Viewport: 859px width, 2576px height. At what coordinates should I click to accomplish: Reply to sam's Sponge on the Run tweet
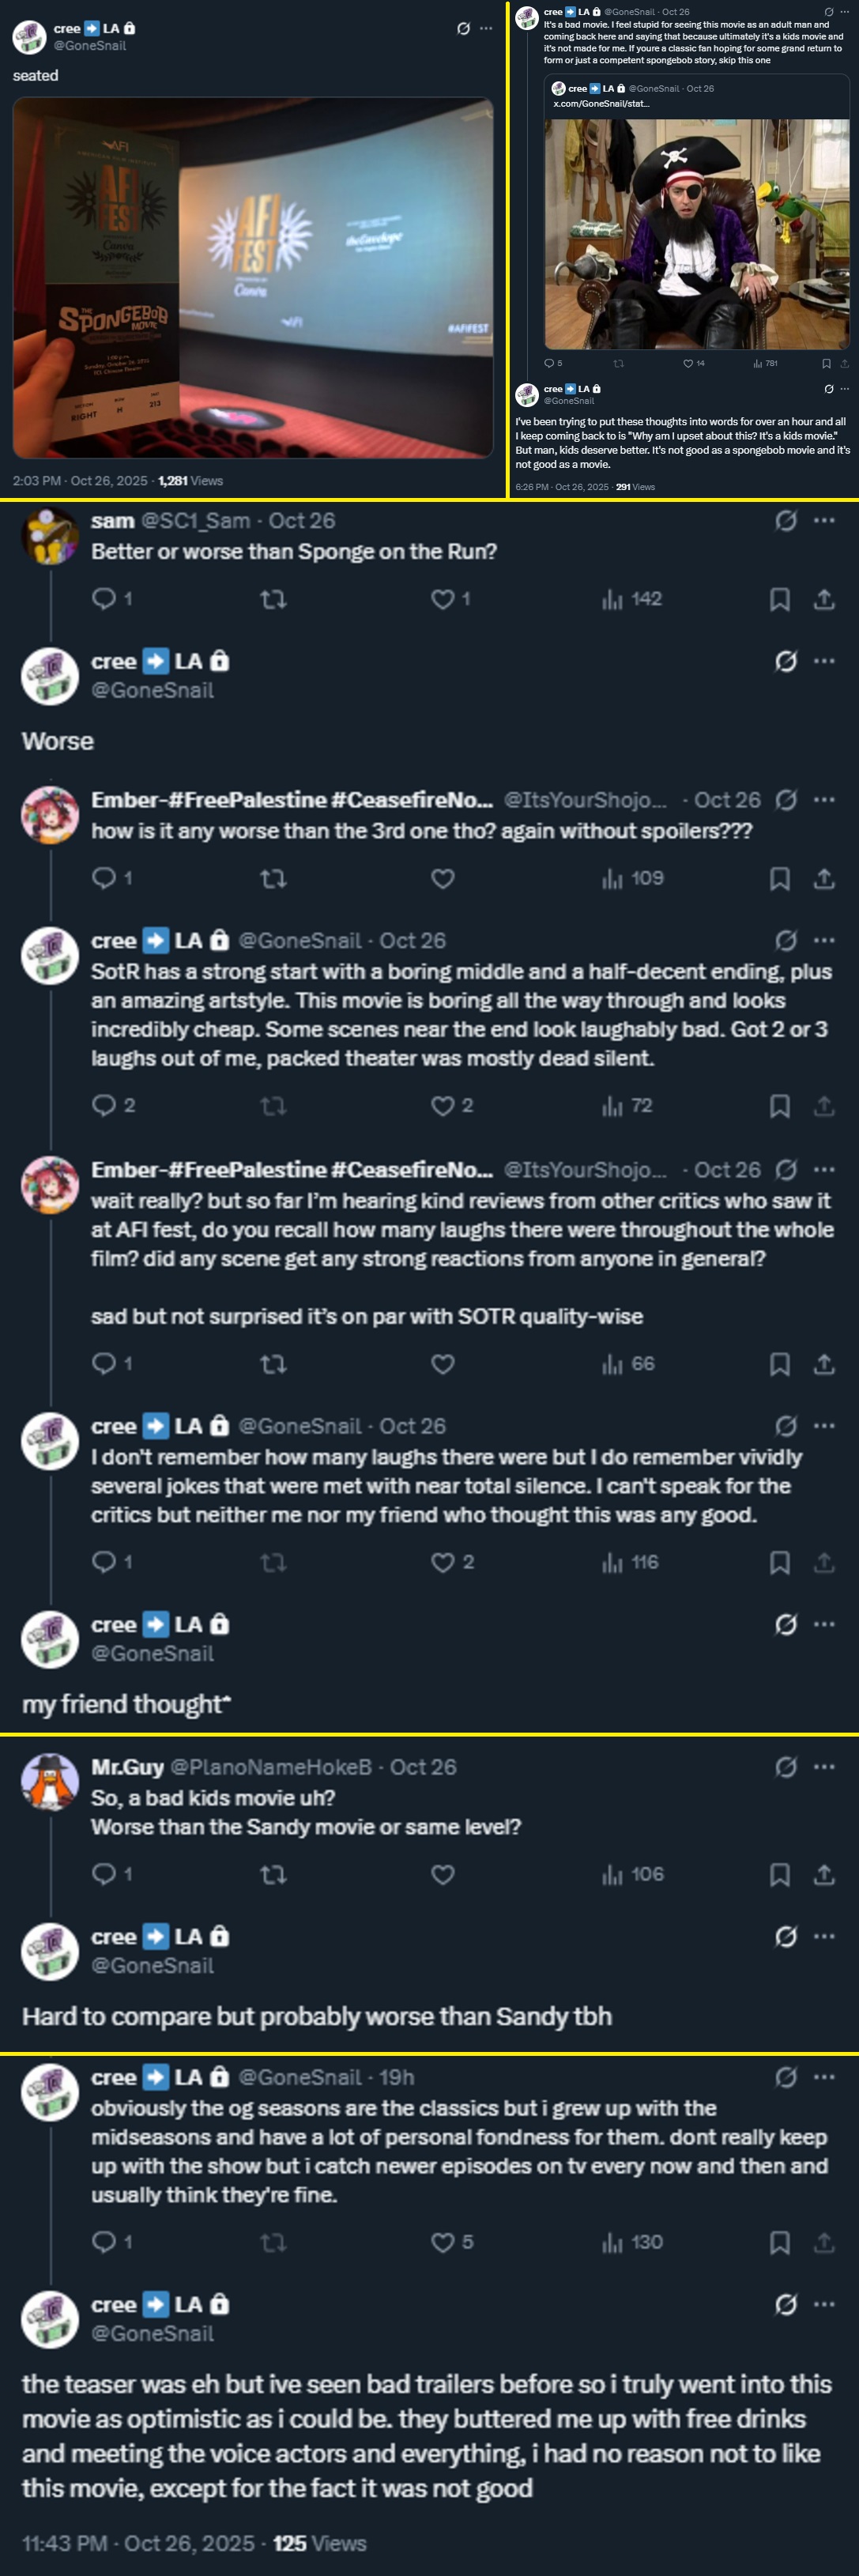click(x=104, y=599)
